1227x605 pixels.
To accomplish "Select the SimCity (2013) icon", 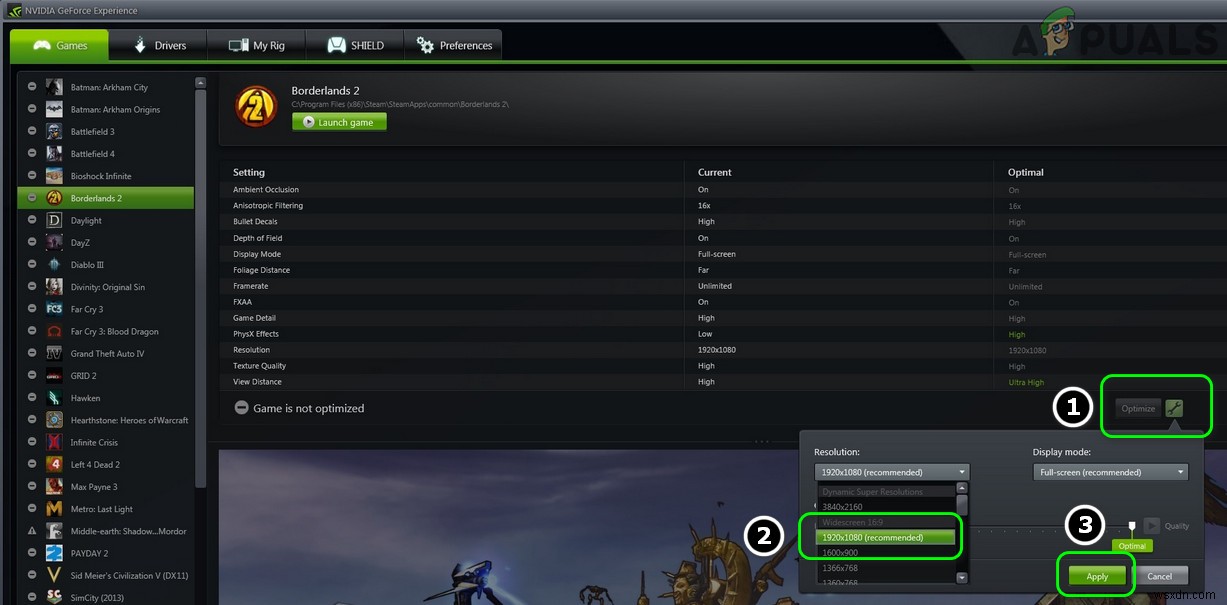I will coord(54,597).
